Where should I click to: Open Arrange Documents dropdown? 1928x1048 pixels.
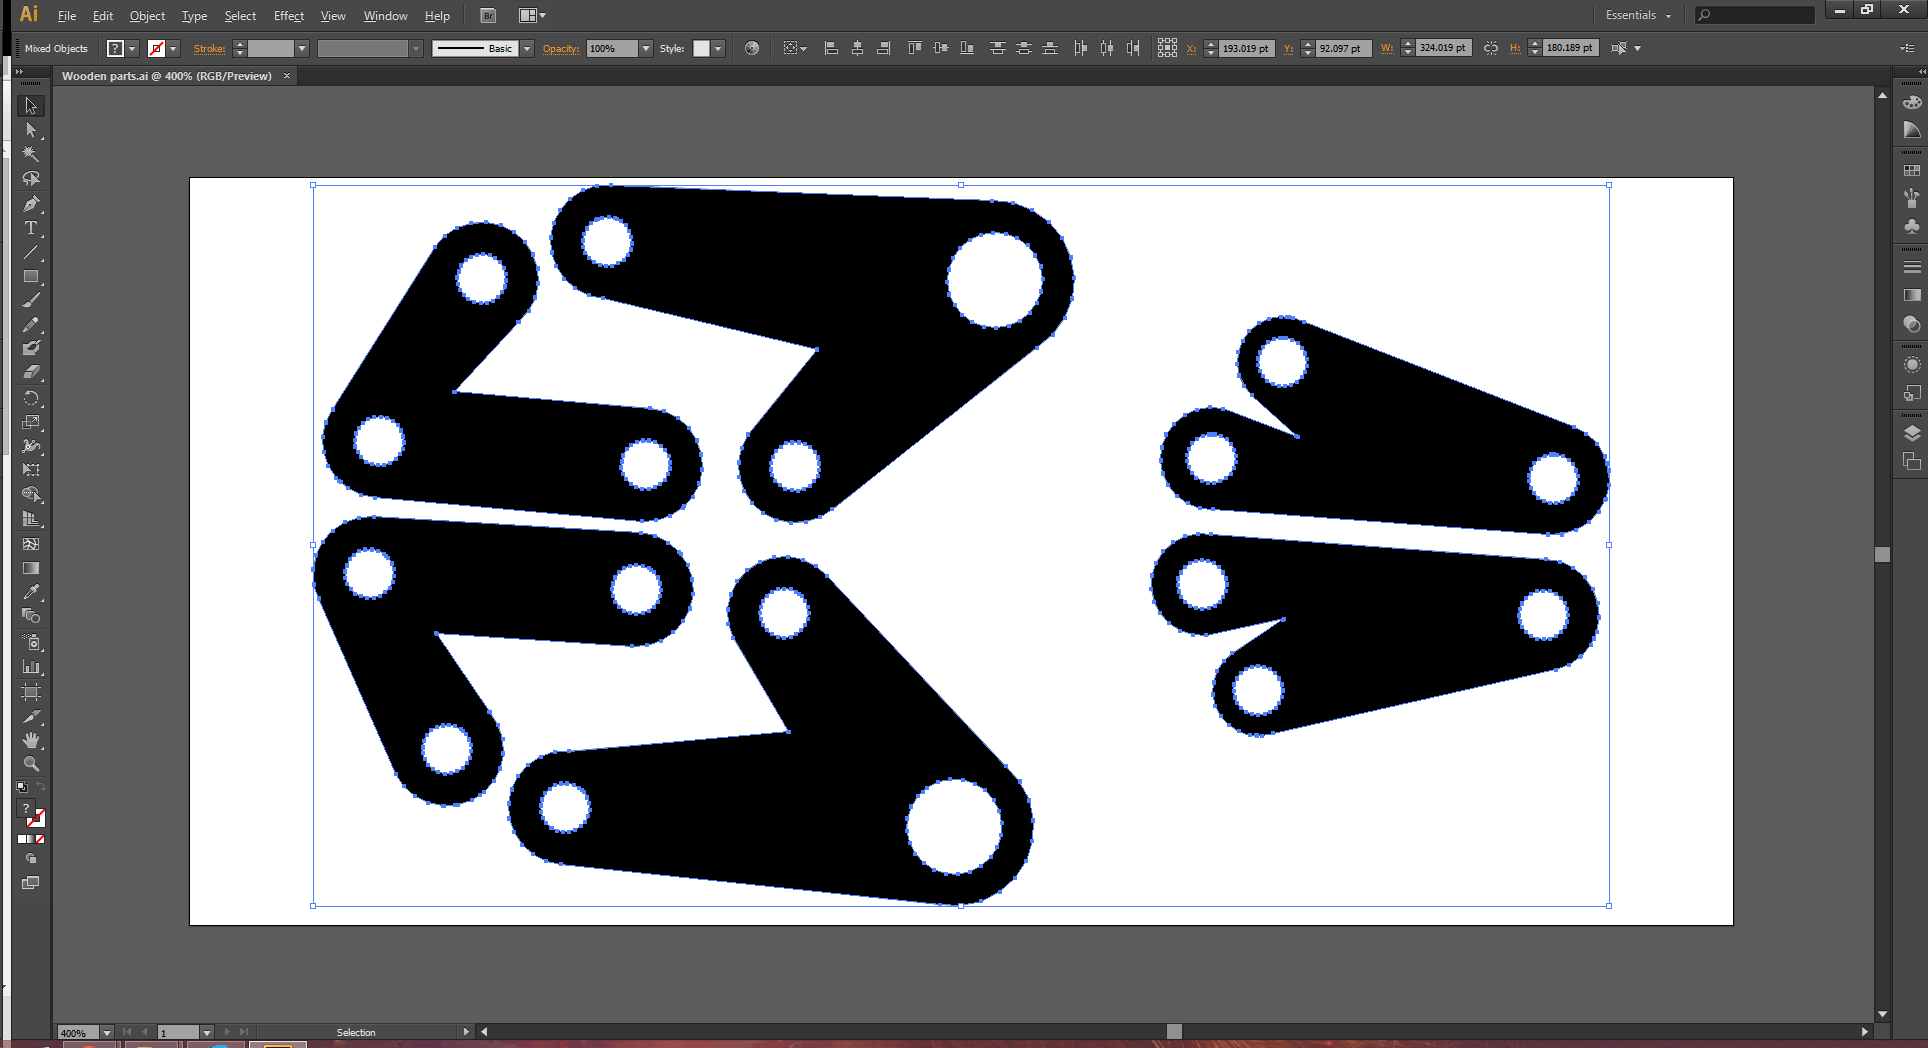532,16
